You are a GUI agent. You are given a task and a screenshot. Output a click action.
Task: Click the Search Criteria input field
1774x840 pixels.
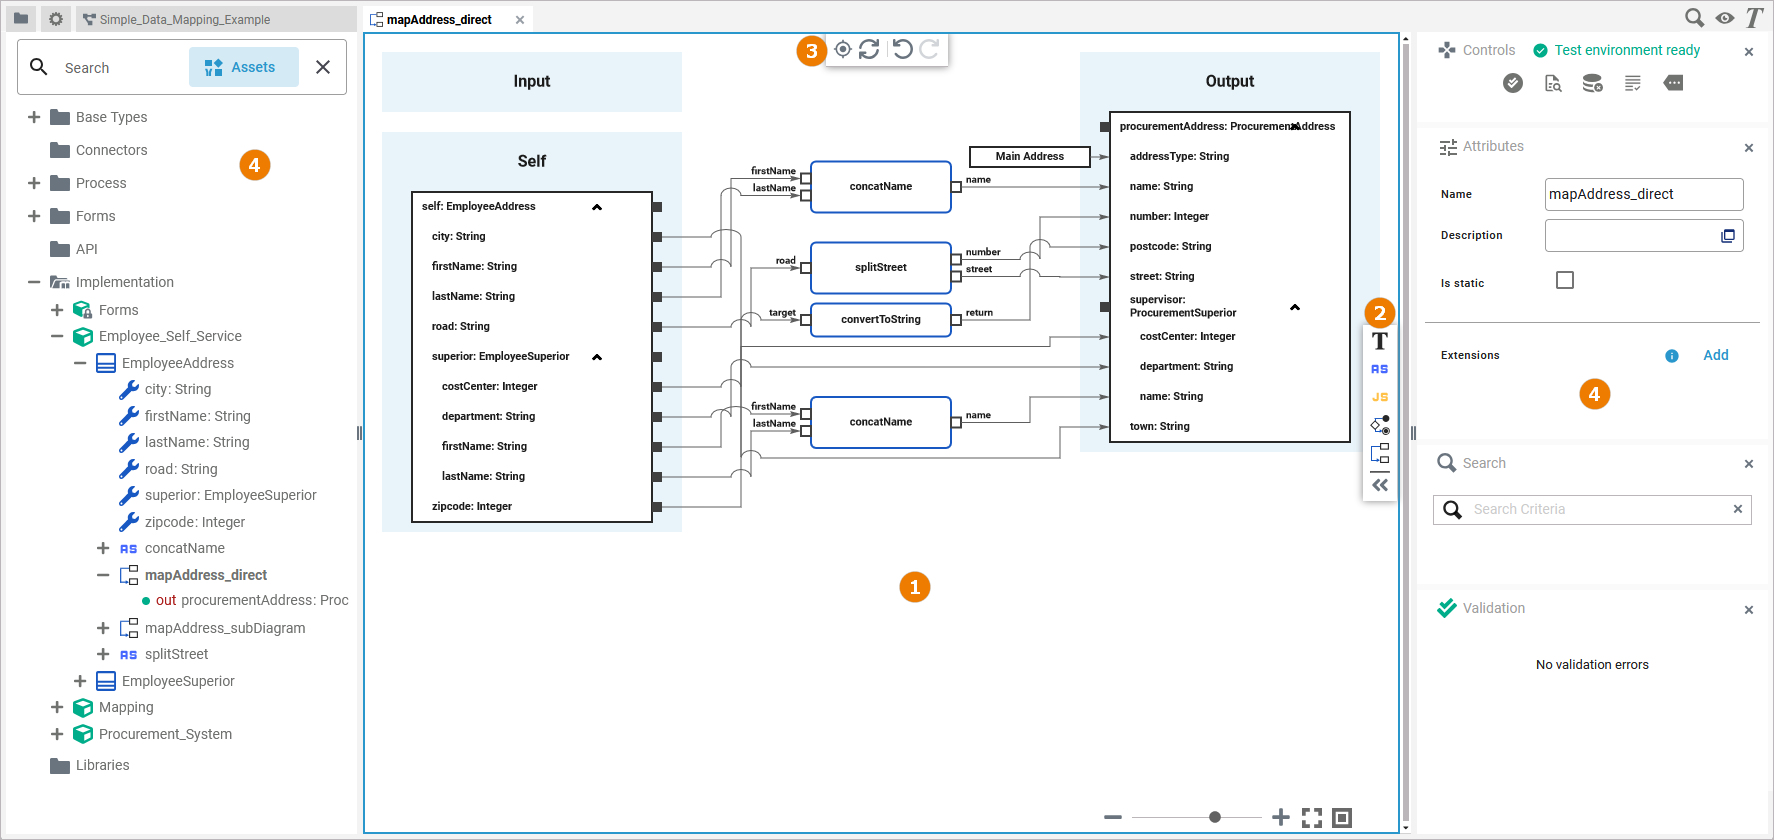(1598, 509)
